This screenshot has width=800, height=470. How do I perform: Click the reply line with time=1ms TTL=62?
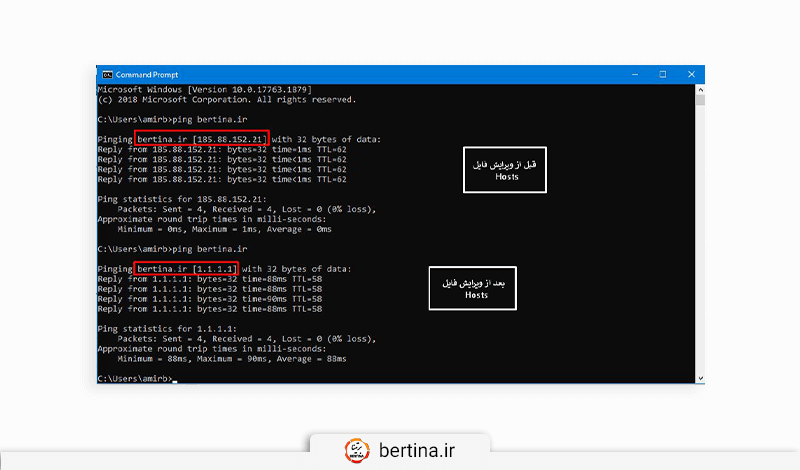pyautogui.click(x=222, y=150)
